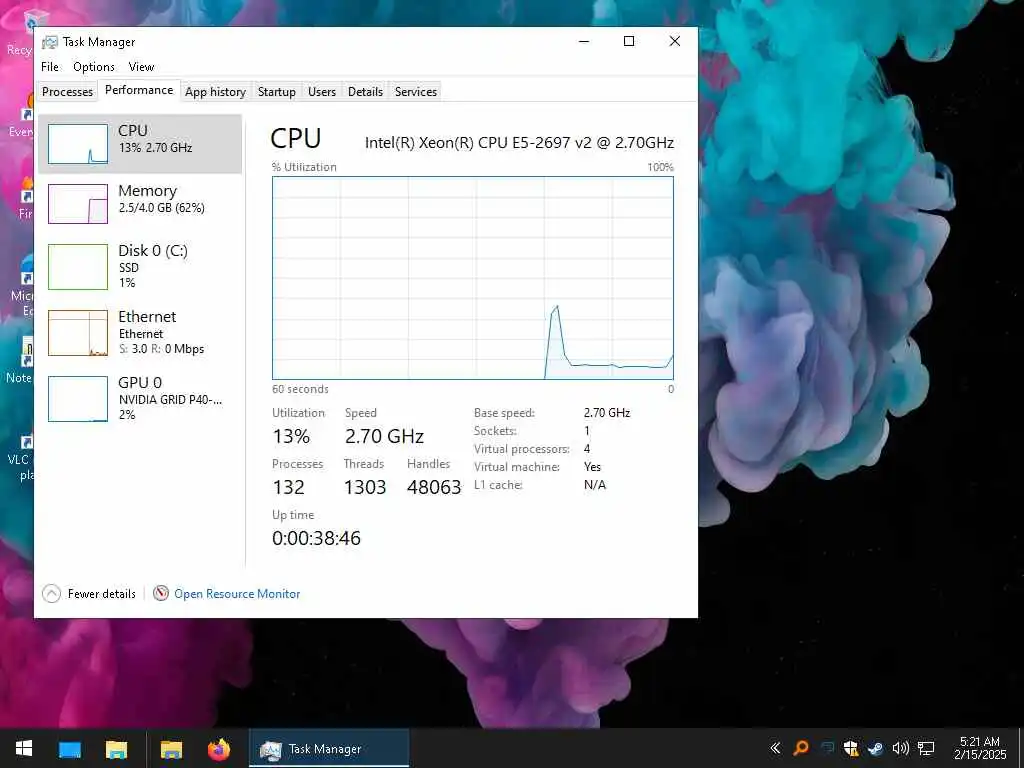Click the Resource Monitor gauge icon
This screenshot has width=1024, height=768.
[x=161, y=593]
